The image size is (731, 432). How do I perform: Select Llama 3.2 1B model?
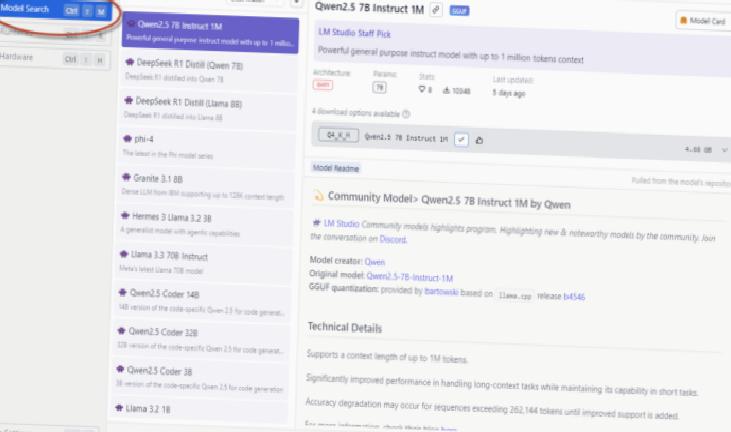(200, 411)
